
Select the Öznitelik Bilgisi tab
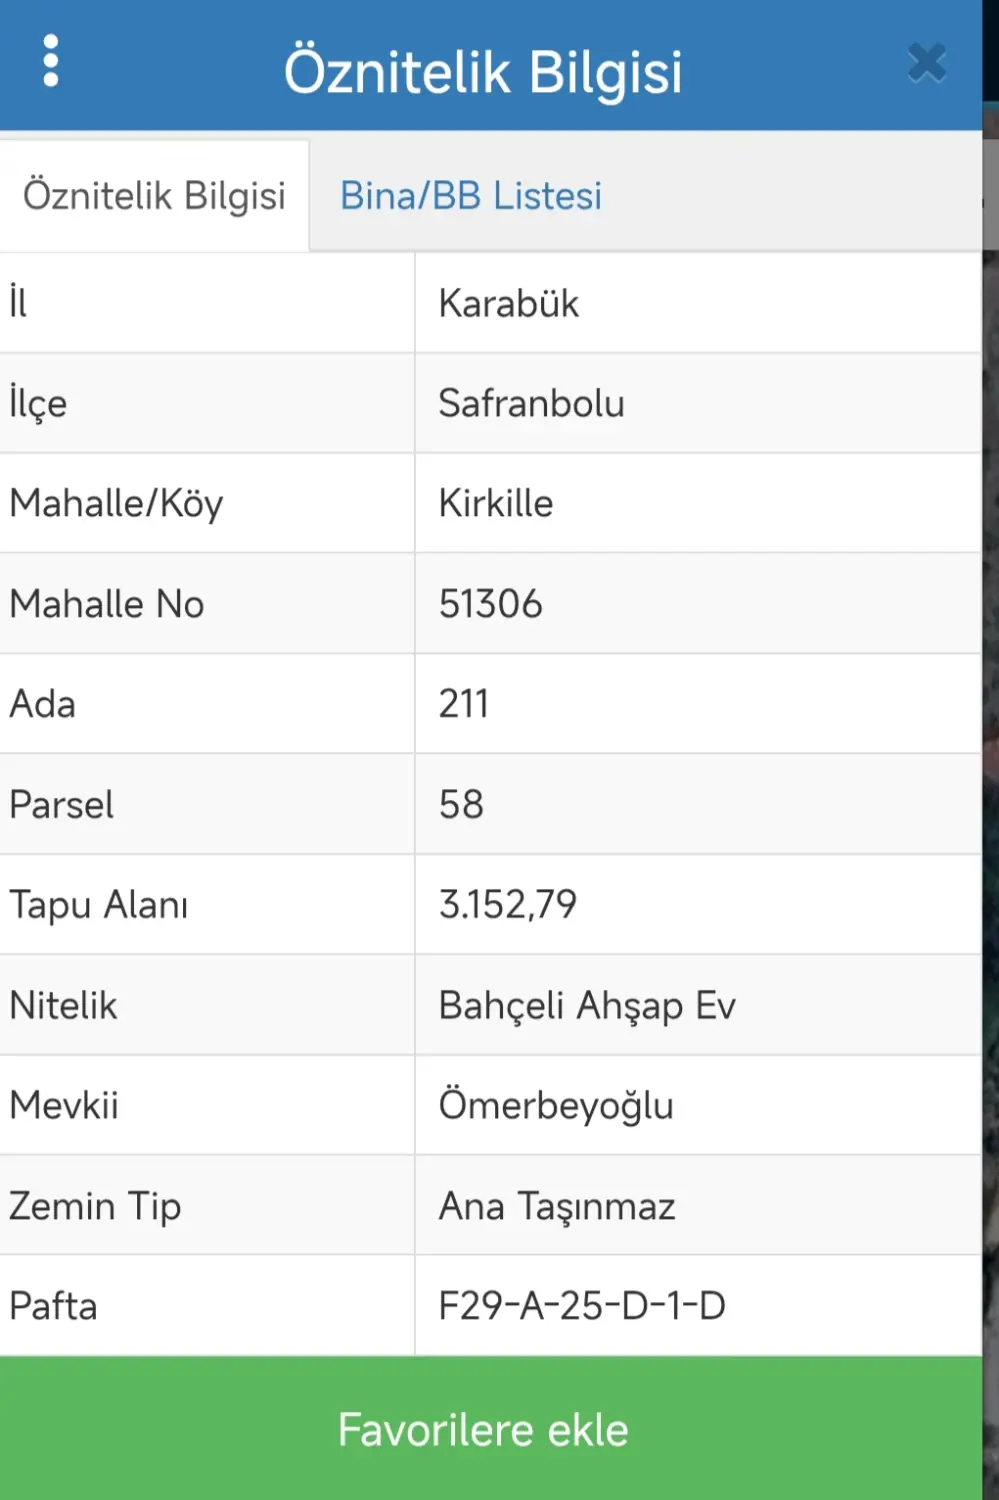154,196
